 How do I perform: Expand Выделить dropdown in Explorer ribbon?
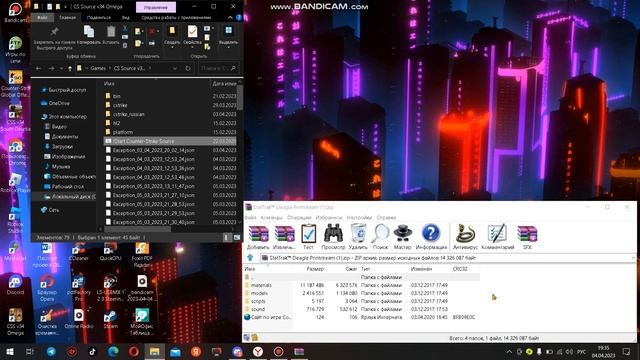(x=228, y=47)
